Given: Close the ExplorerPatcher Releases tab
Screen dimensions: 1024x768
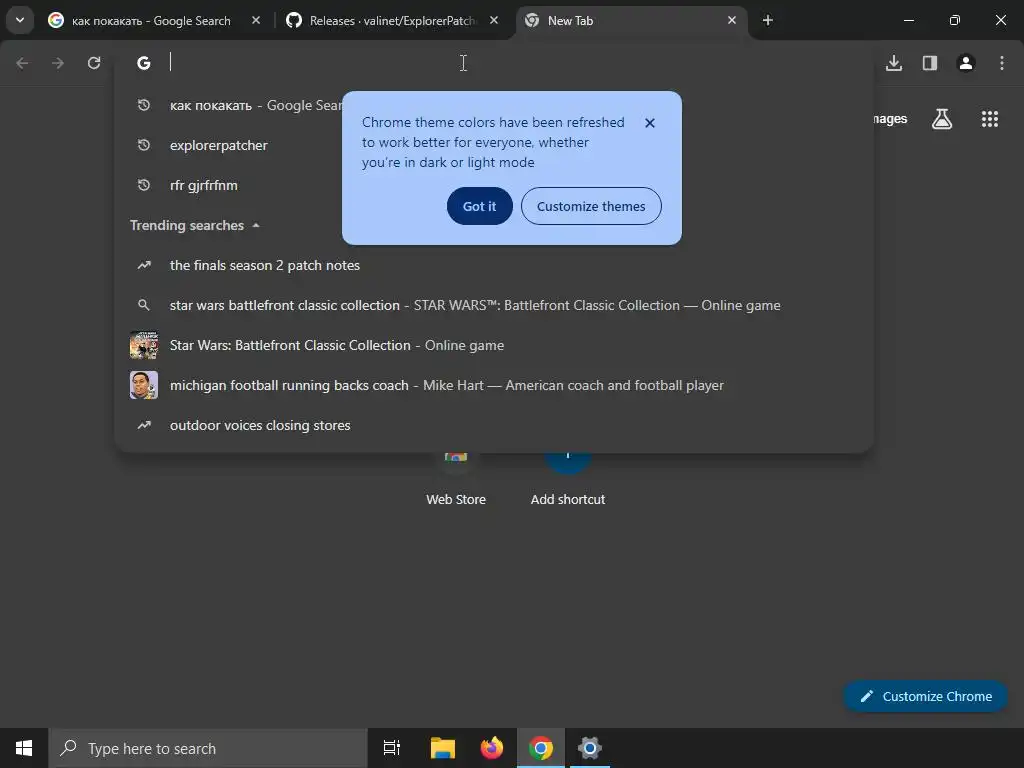Looking at the screenshot, I should [494, 20].
